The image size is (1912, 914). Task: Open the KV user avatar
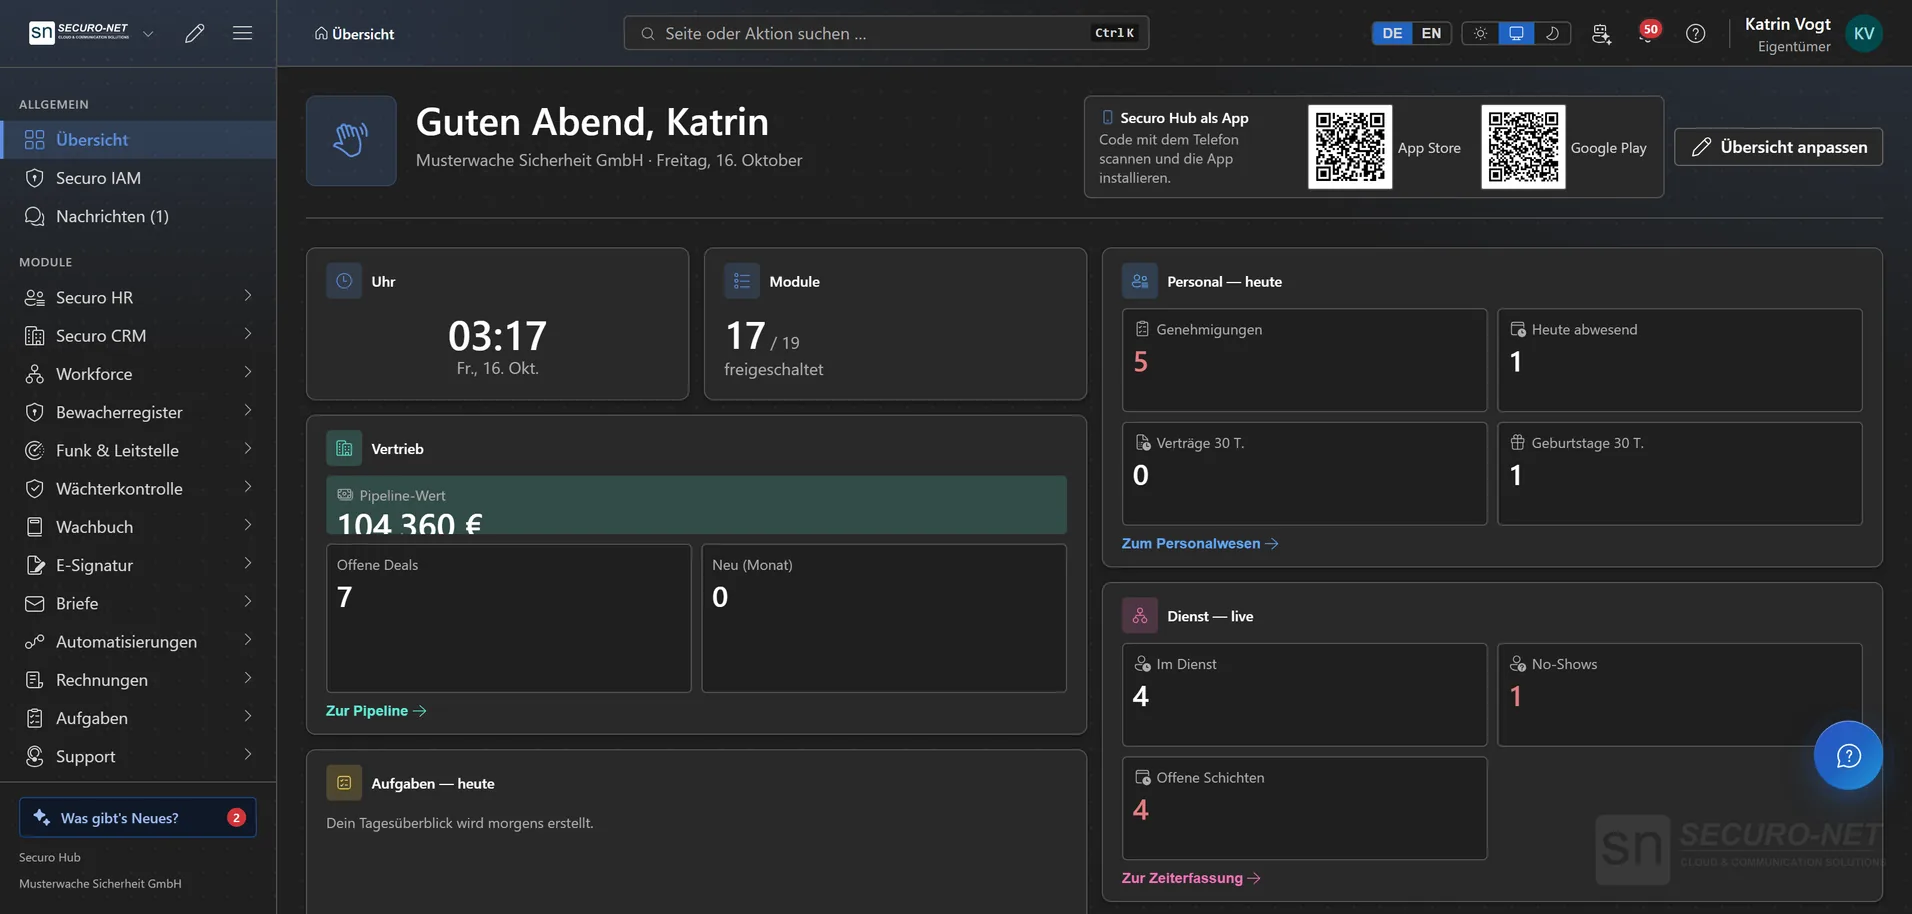[1864, 33]
